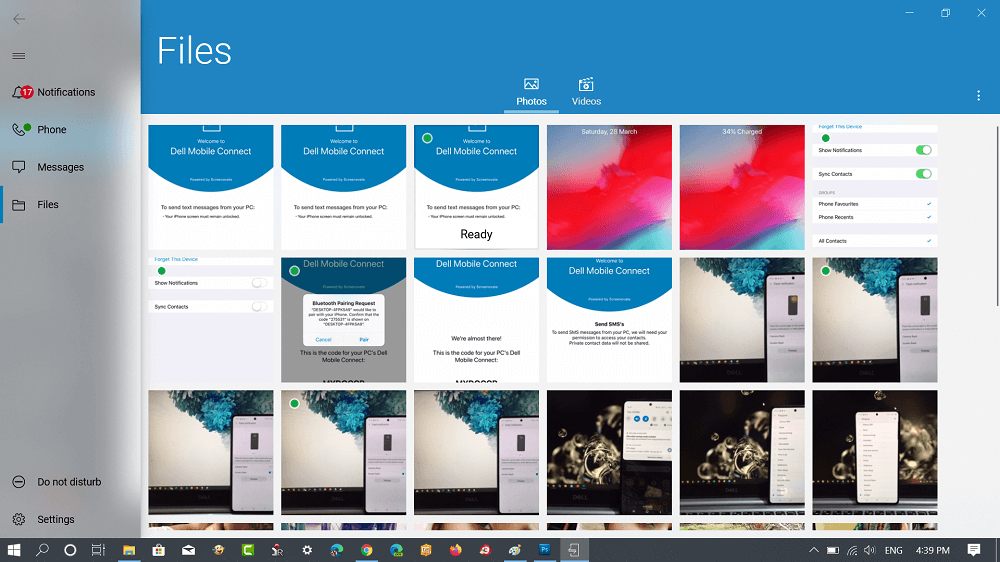Open Notifications with 17 badge
This screenshot has height=562, width=1000.
tap(70, 92)
